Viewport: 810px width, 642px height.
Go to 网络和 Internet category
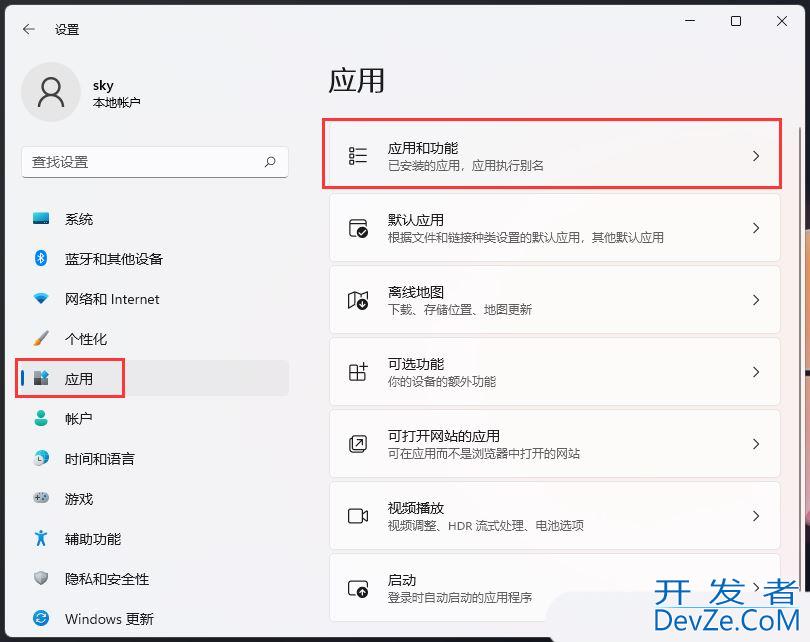(154, 299)
